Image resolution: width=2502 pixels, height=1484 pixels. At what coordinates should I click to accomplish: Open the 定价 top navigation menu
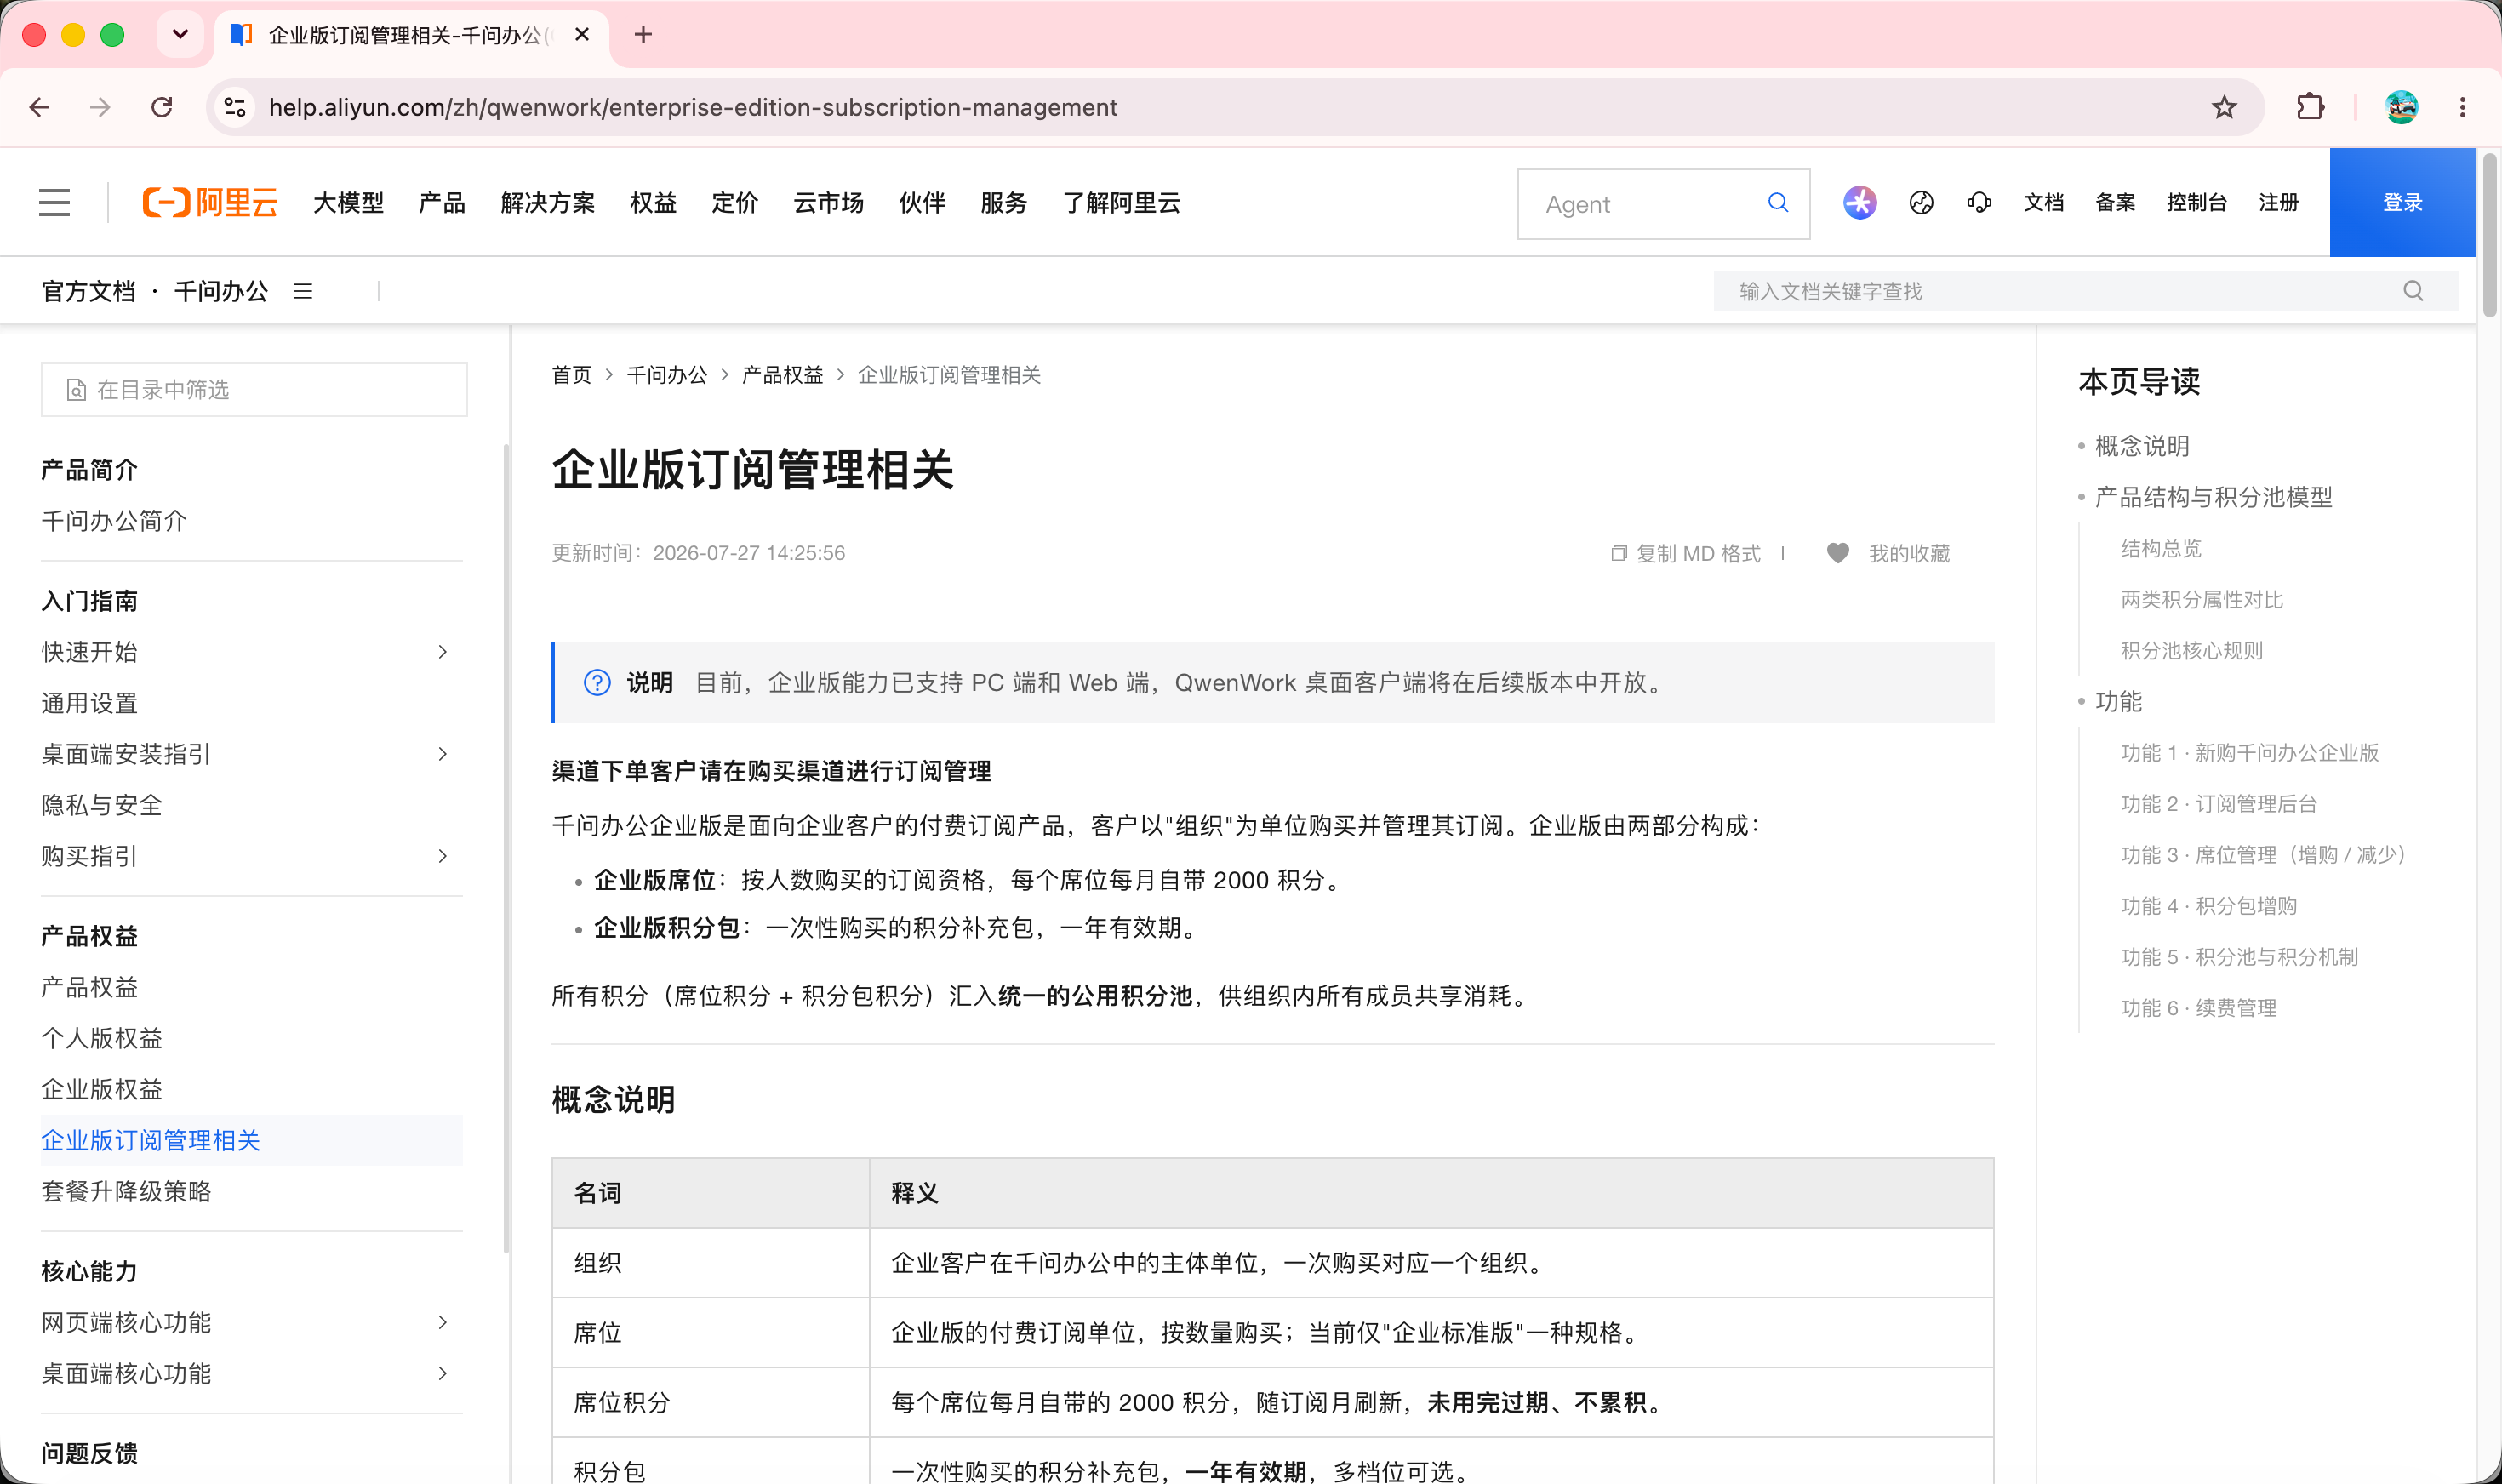pyautogui.click(x=735, y=203)
